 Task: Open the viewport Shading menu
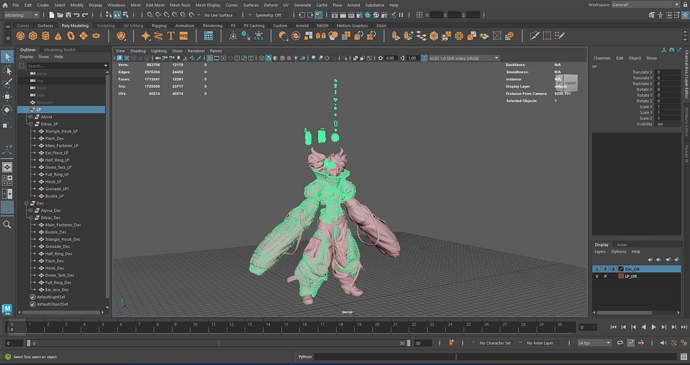click(138, 51)
